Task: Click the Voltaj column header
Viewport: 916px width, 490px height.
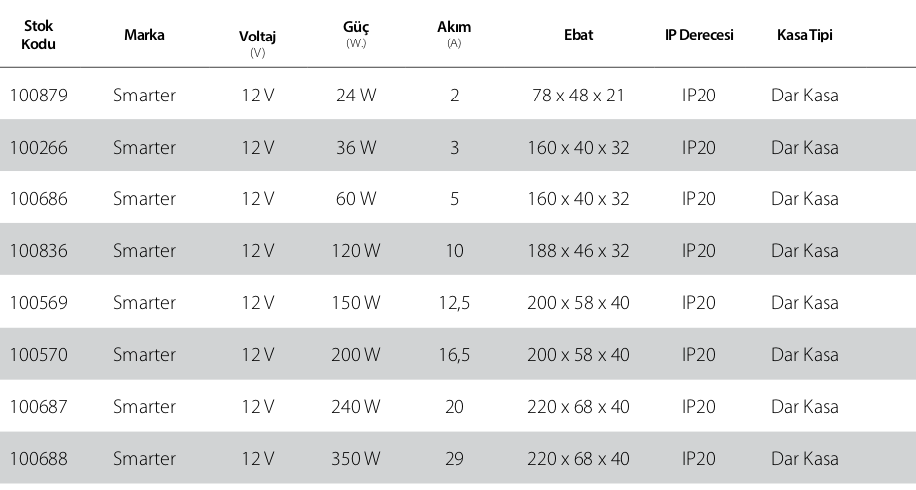Action: (257, 43)
